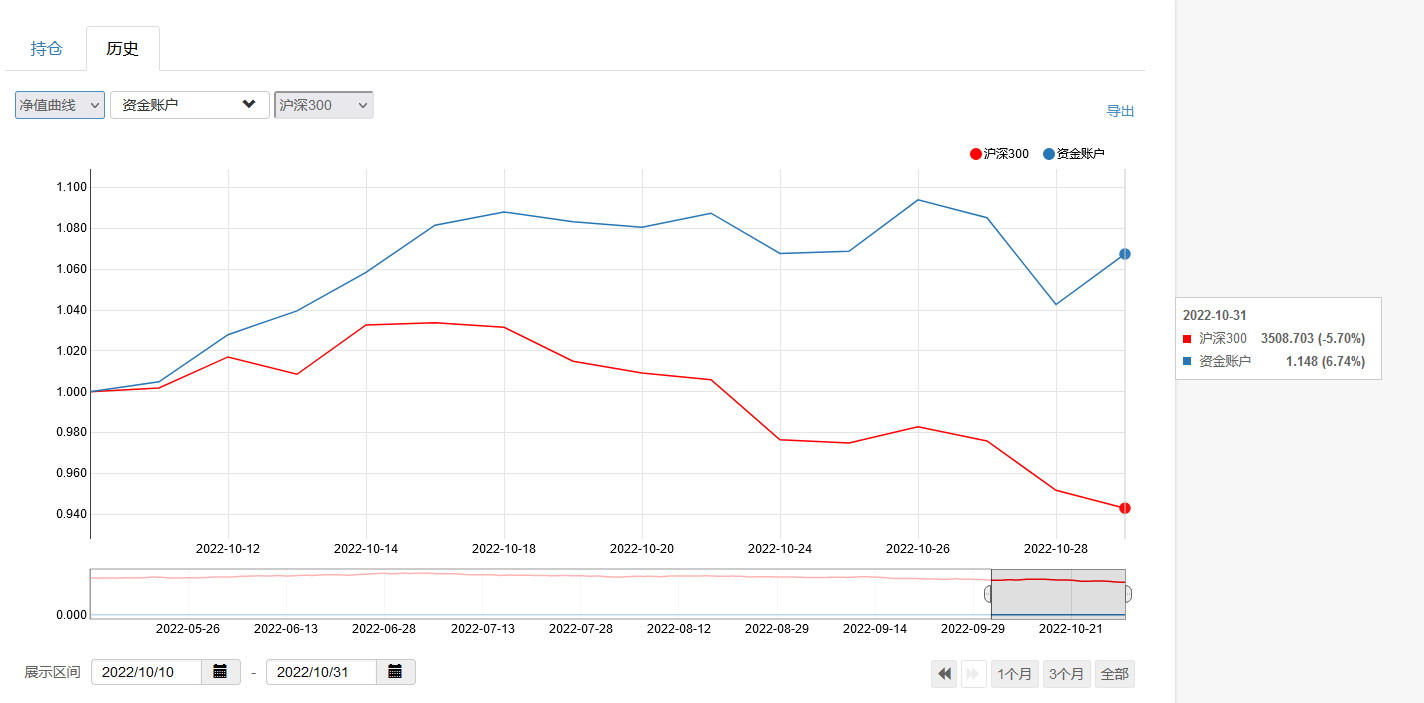The height and width of the screenshot is (703, 1424).
Task: Open the 资金账户 account dropdown
Action: click(190, 105)
